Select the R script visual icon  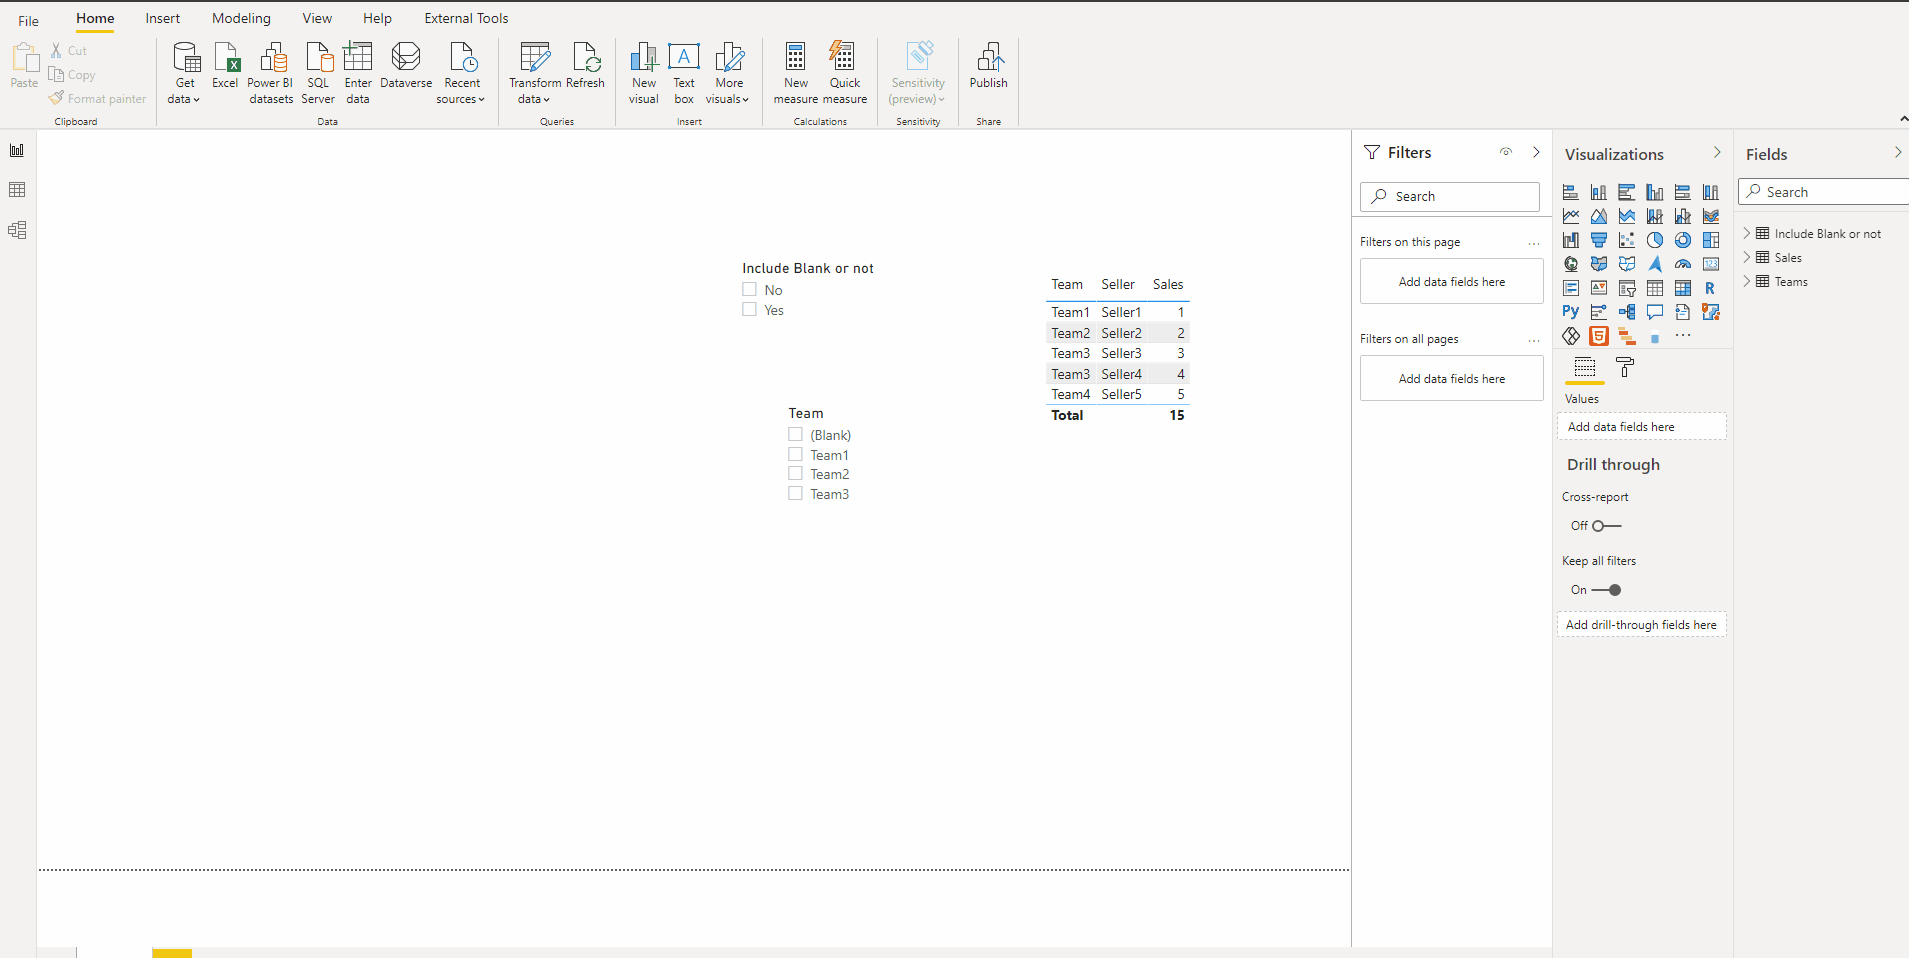(1711, 288)
